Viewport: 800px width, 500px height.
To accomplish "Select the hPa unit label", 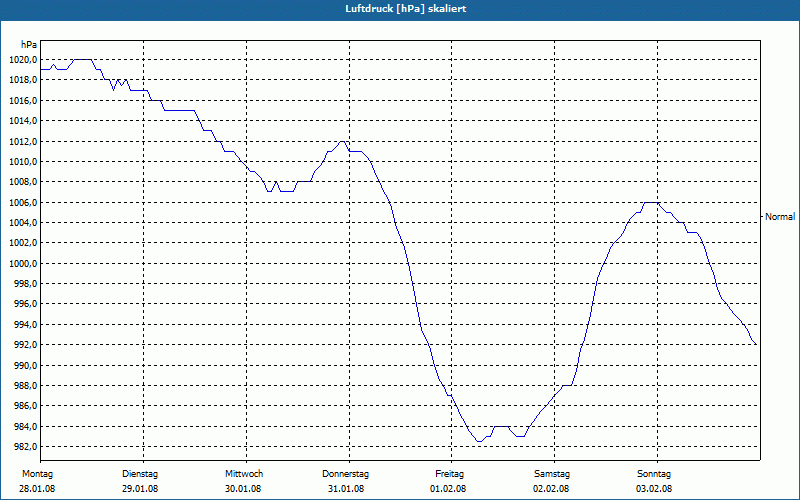I will click(x=29, y=45).
